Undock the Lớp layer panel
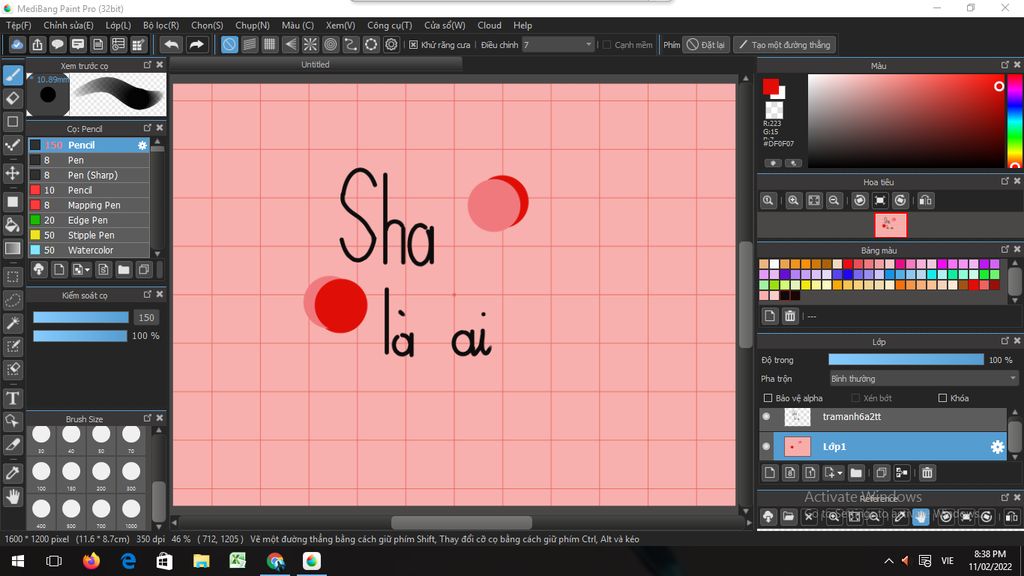This screenshot has width=1024, height=576. (x=1004, y=342)
